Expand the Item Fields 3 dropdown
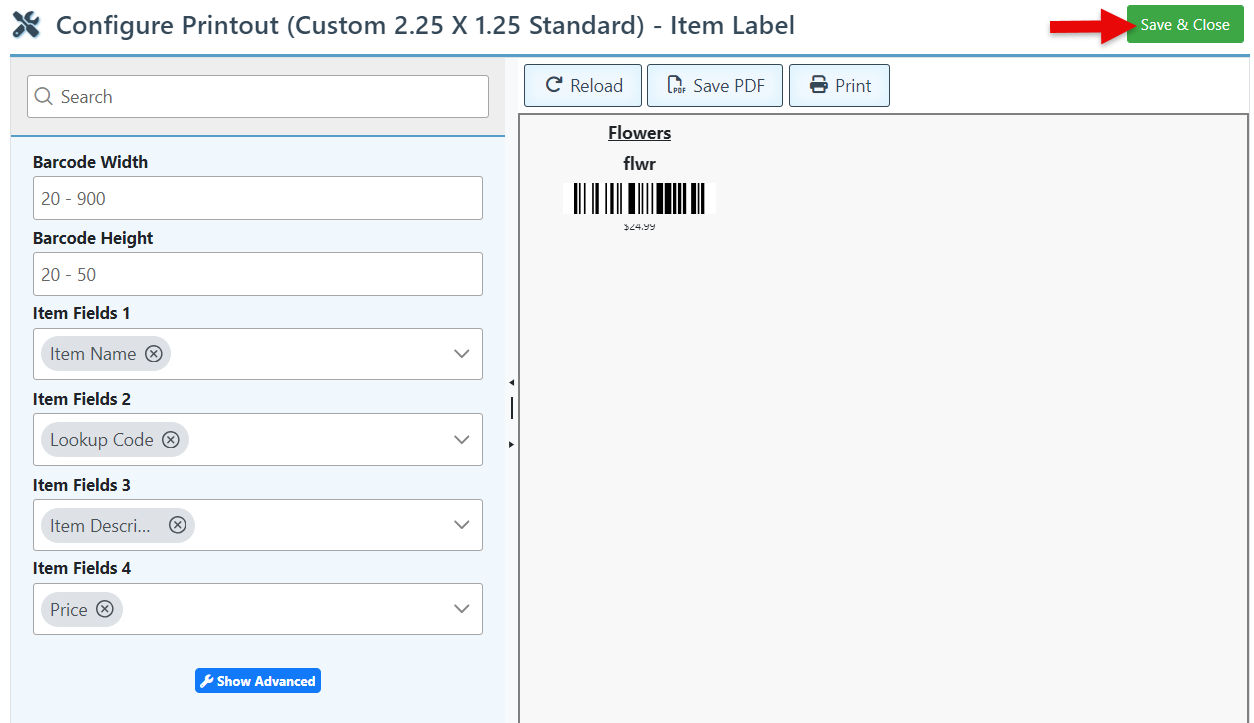1254x723 pixels. point(461,525)
